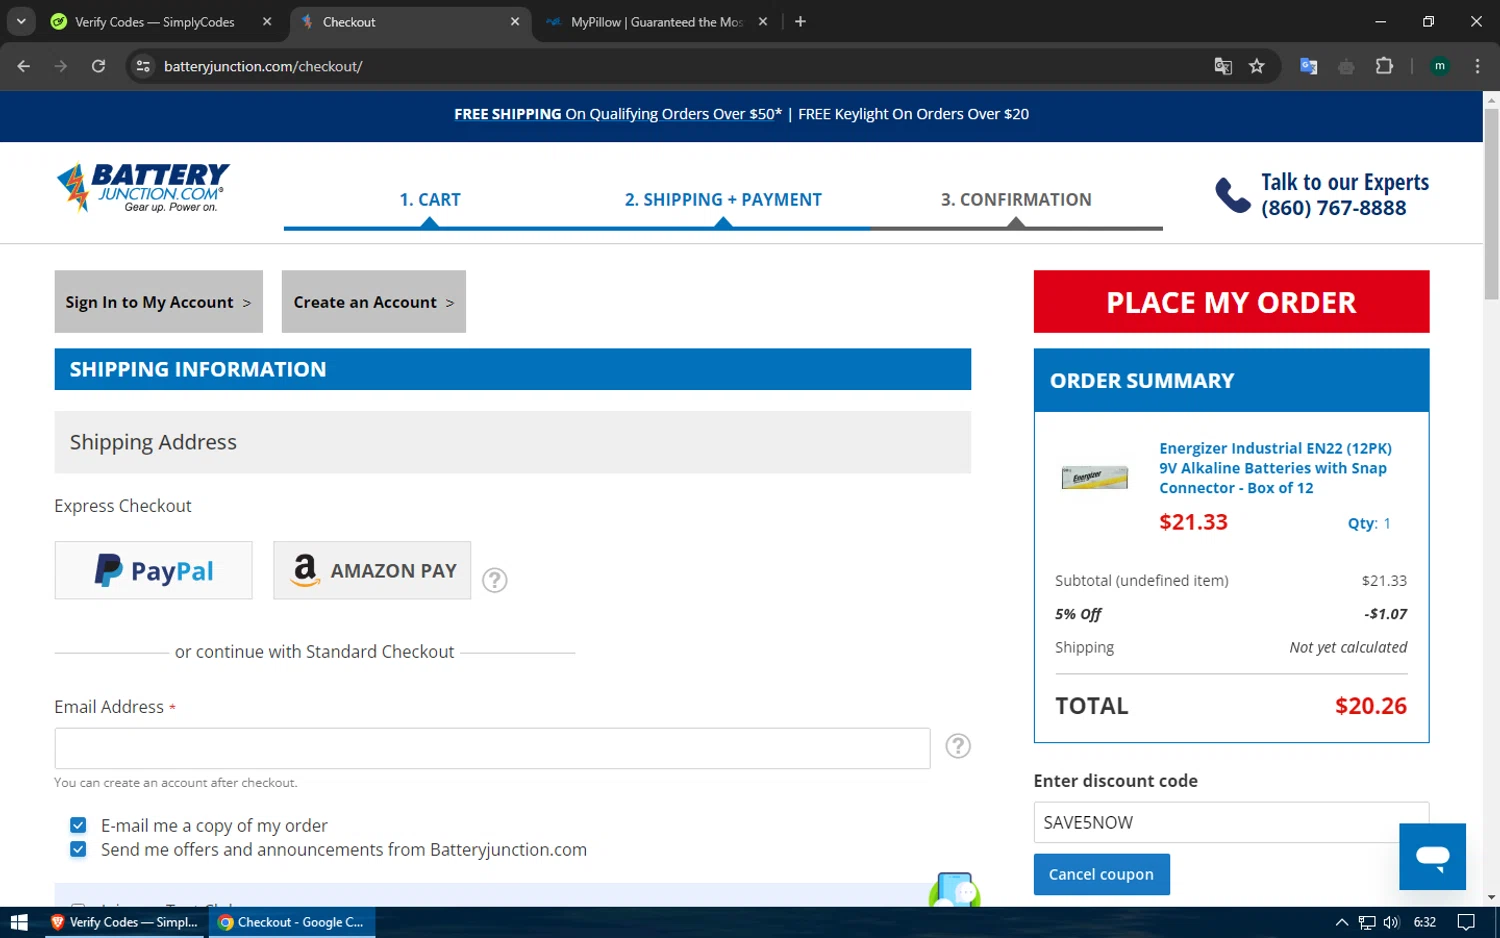The width and height of the screenshot is (1500, 938).
Task: Click Sign In to My Account
Action: coord(158,301)
